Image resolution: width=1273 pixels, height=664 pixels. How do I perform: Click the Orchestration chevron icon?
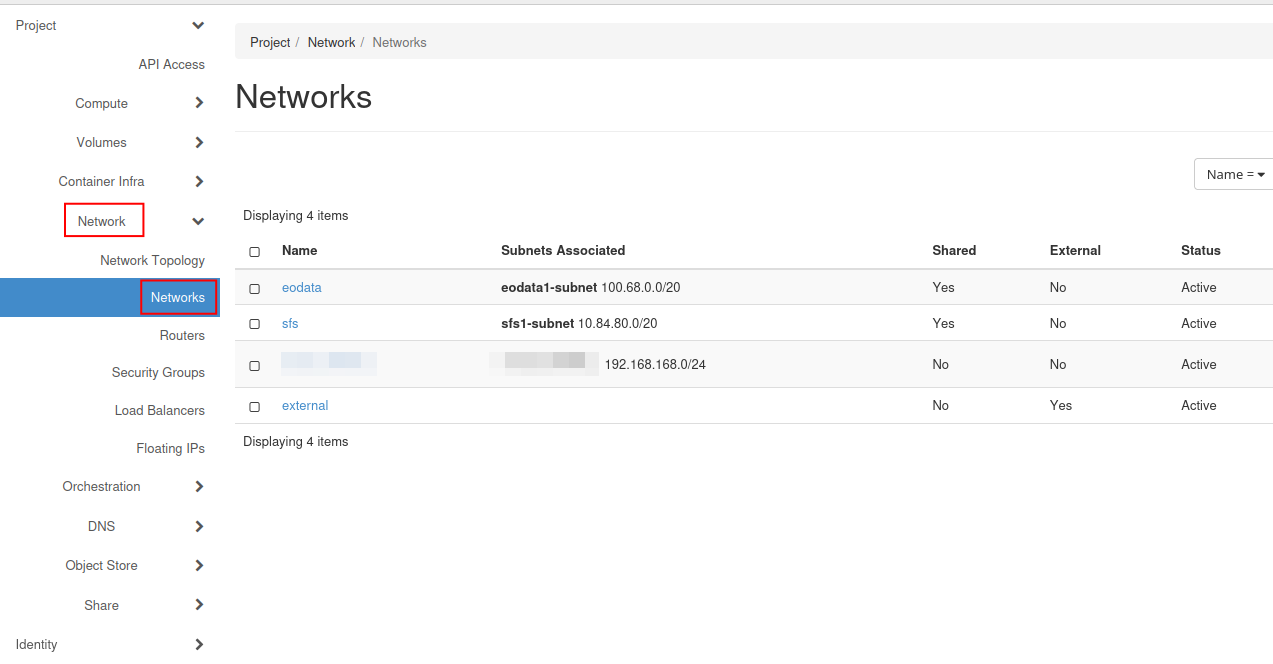pyautogui.click(x=199, y=487)
